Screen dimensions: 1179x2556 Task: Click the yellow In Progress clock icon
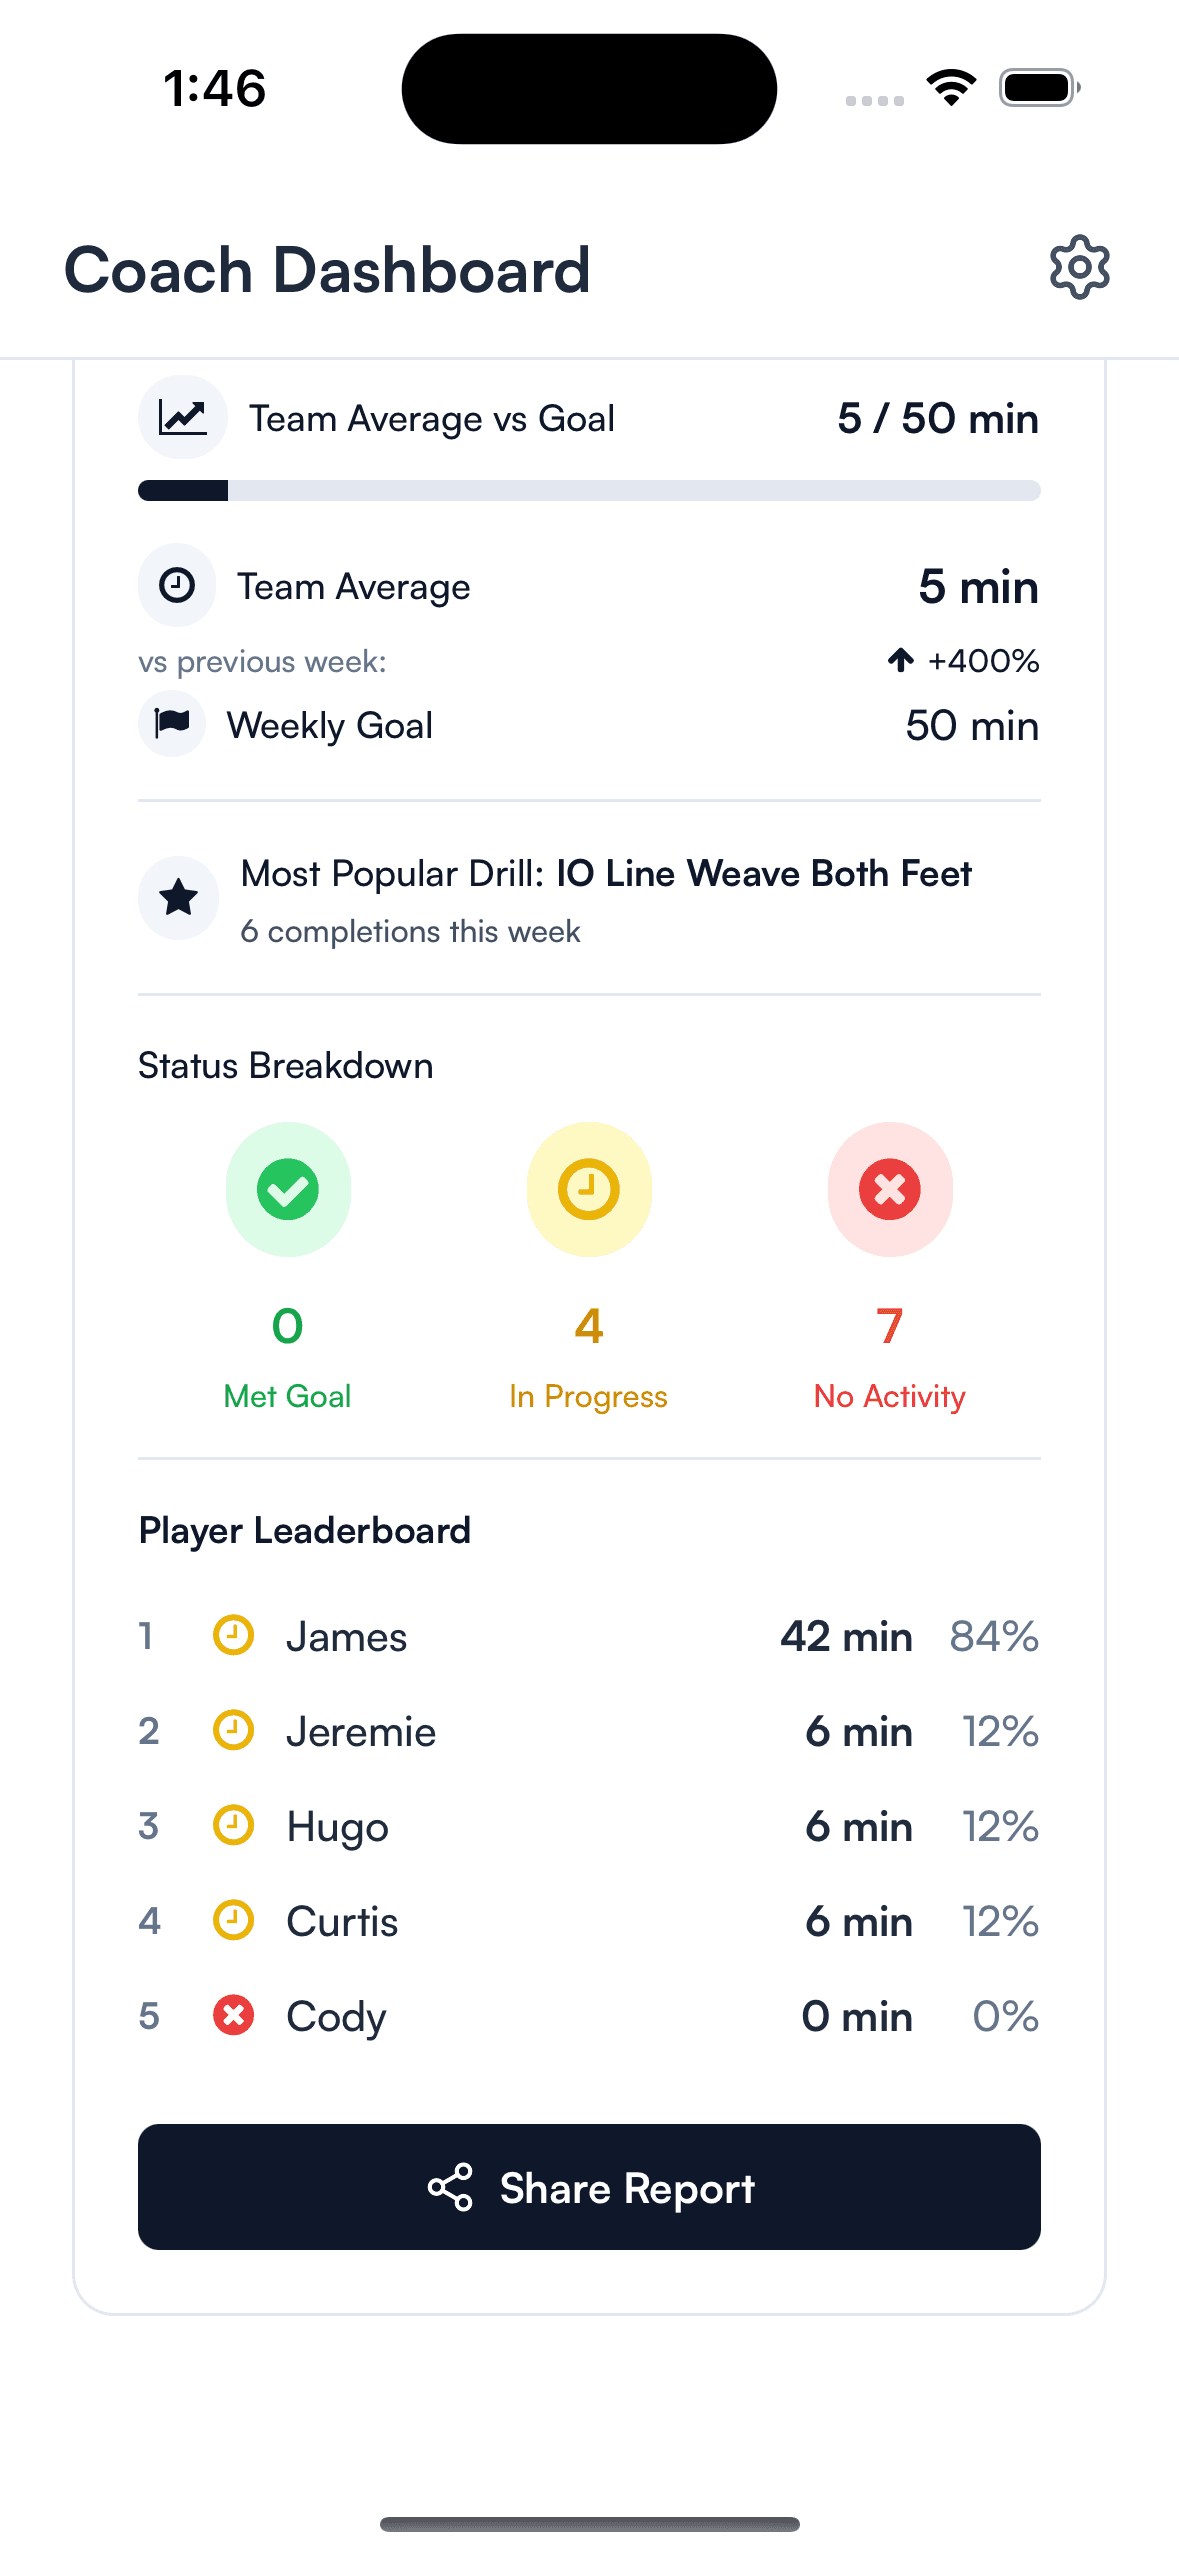point(589,1189)
